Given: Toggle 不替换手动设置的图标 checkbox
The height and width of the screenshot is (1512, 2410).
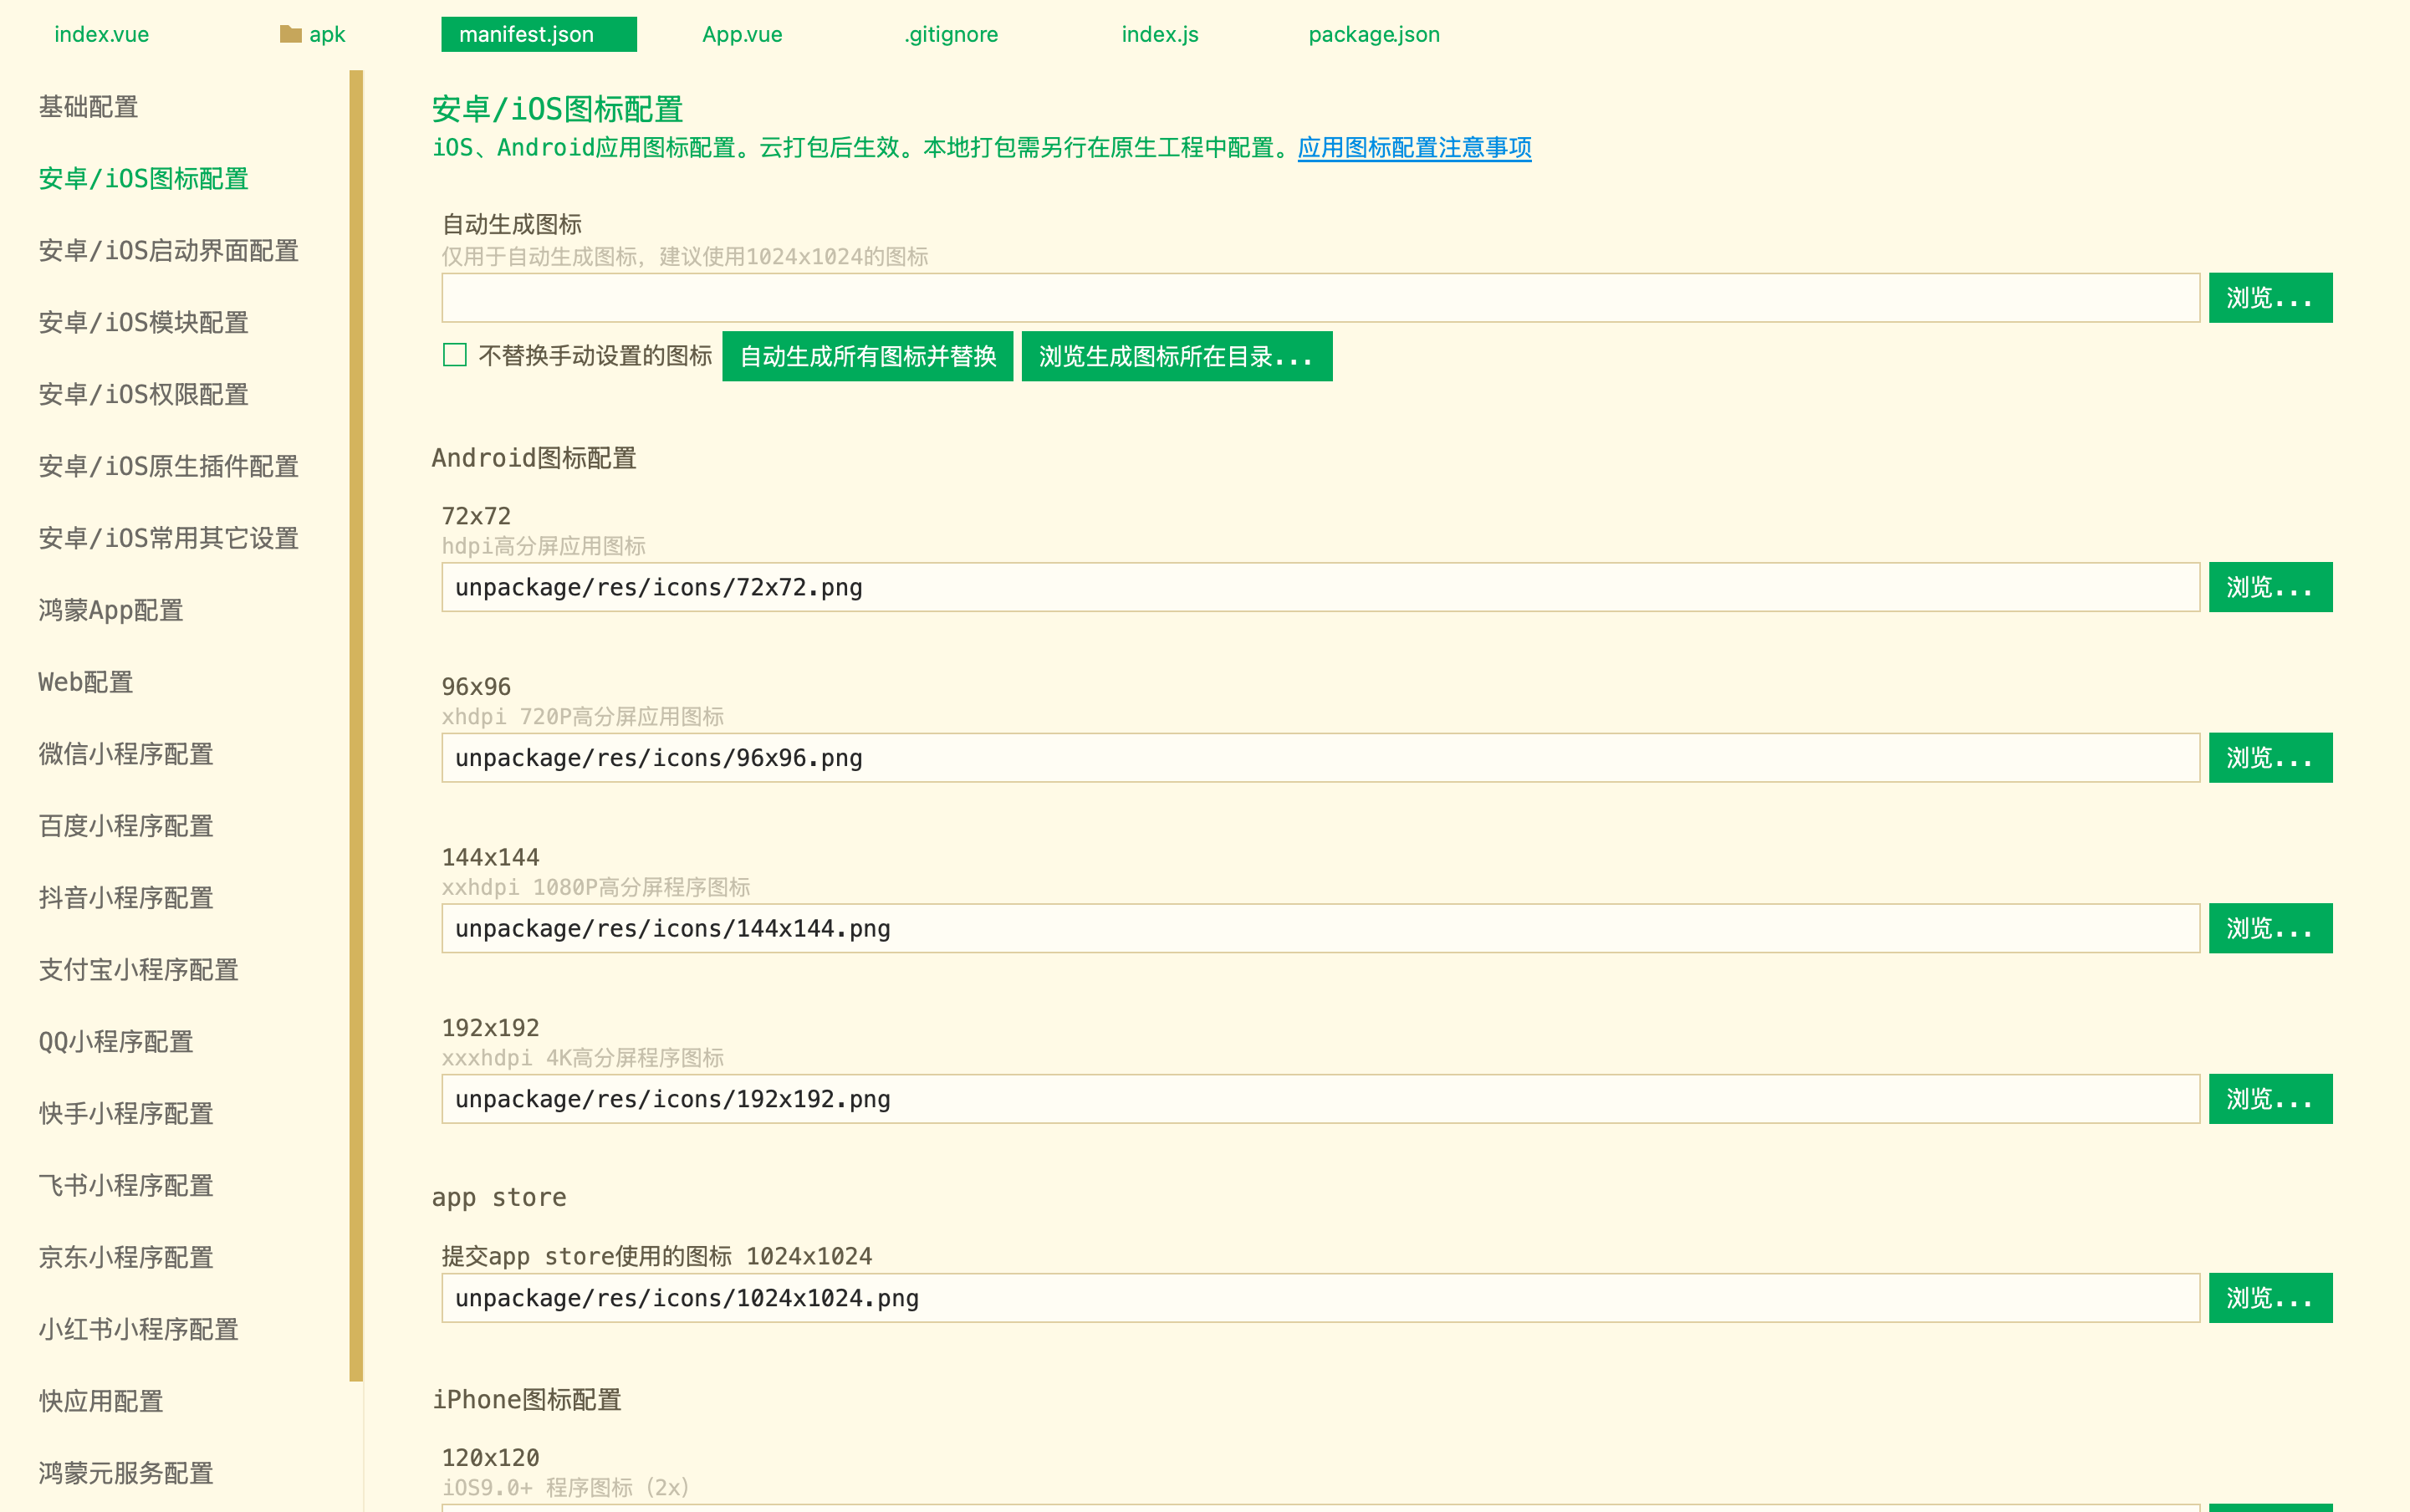Looking at the screenshot, I should click(x=455, y=355).
